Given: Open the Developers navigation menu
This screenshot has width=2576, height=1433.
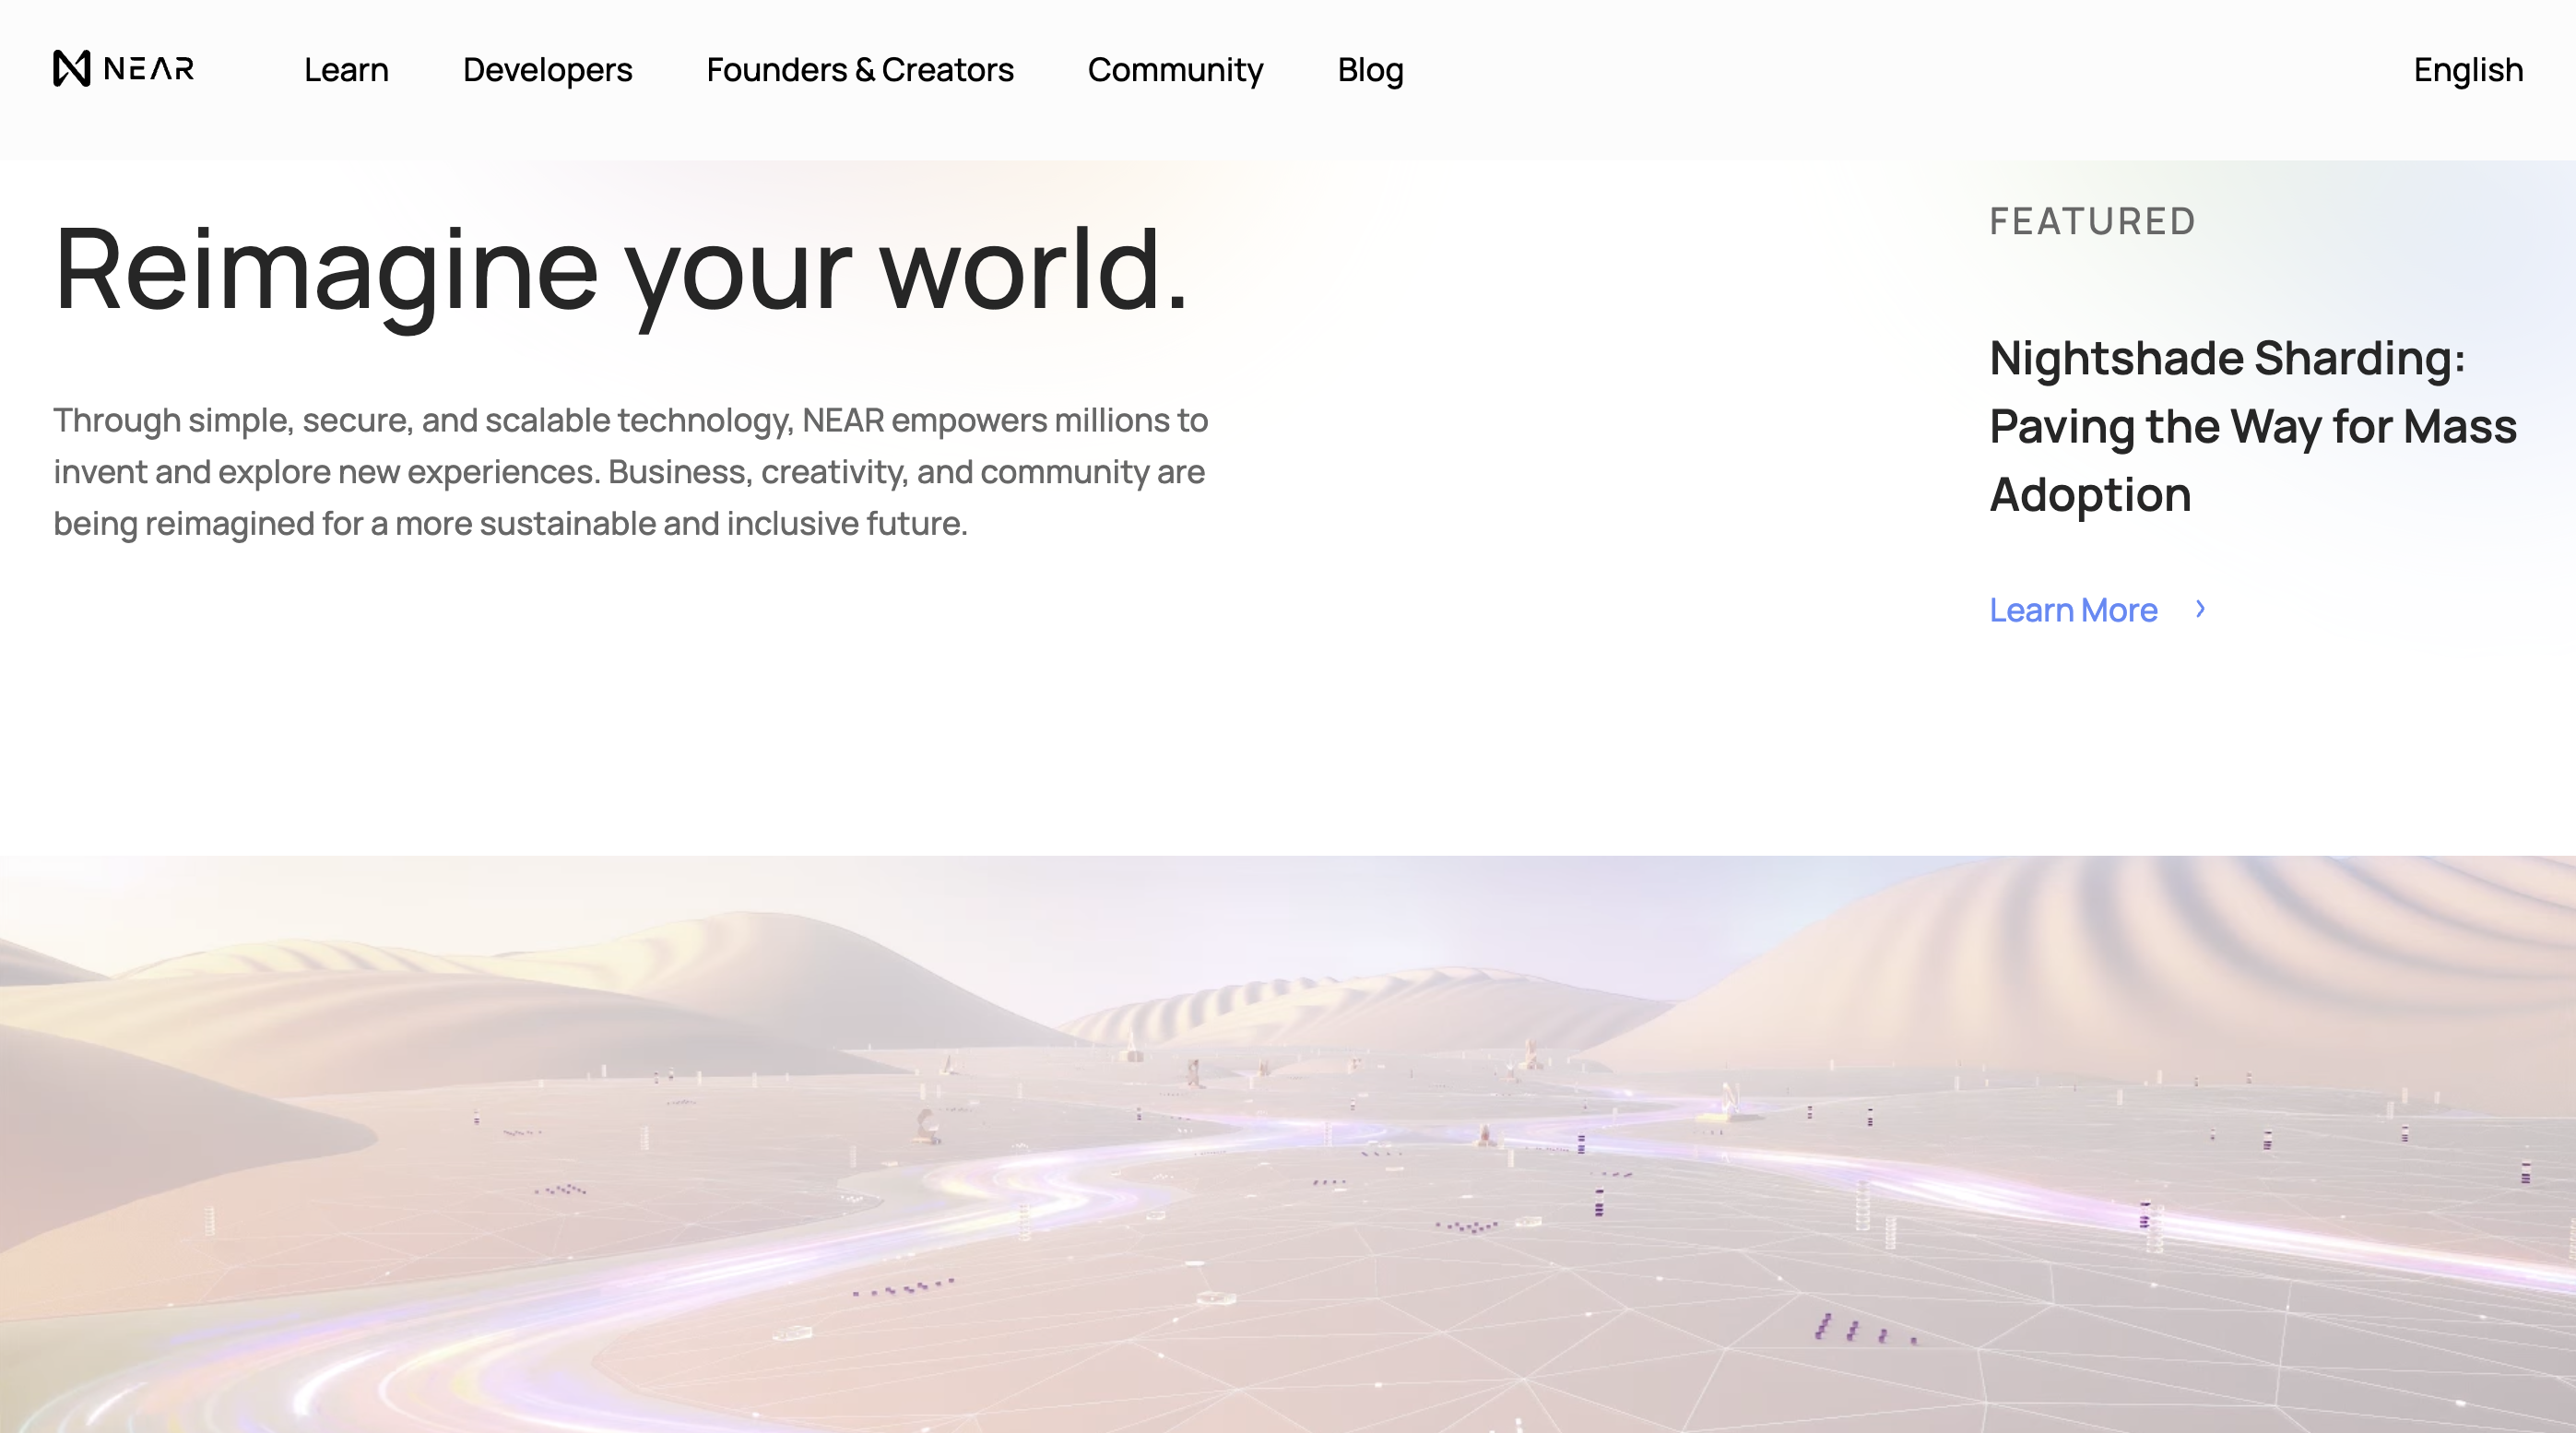Looking at the screenshot, I should (548, 69).
